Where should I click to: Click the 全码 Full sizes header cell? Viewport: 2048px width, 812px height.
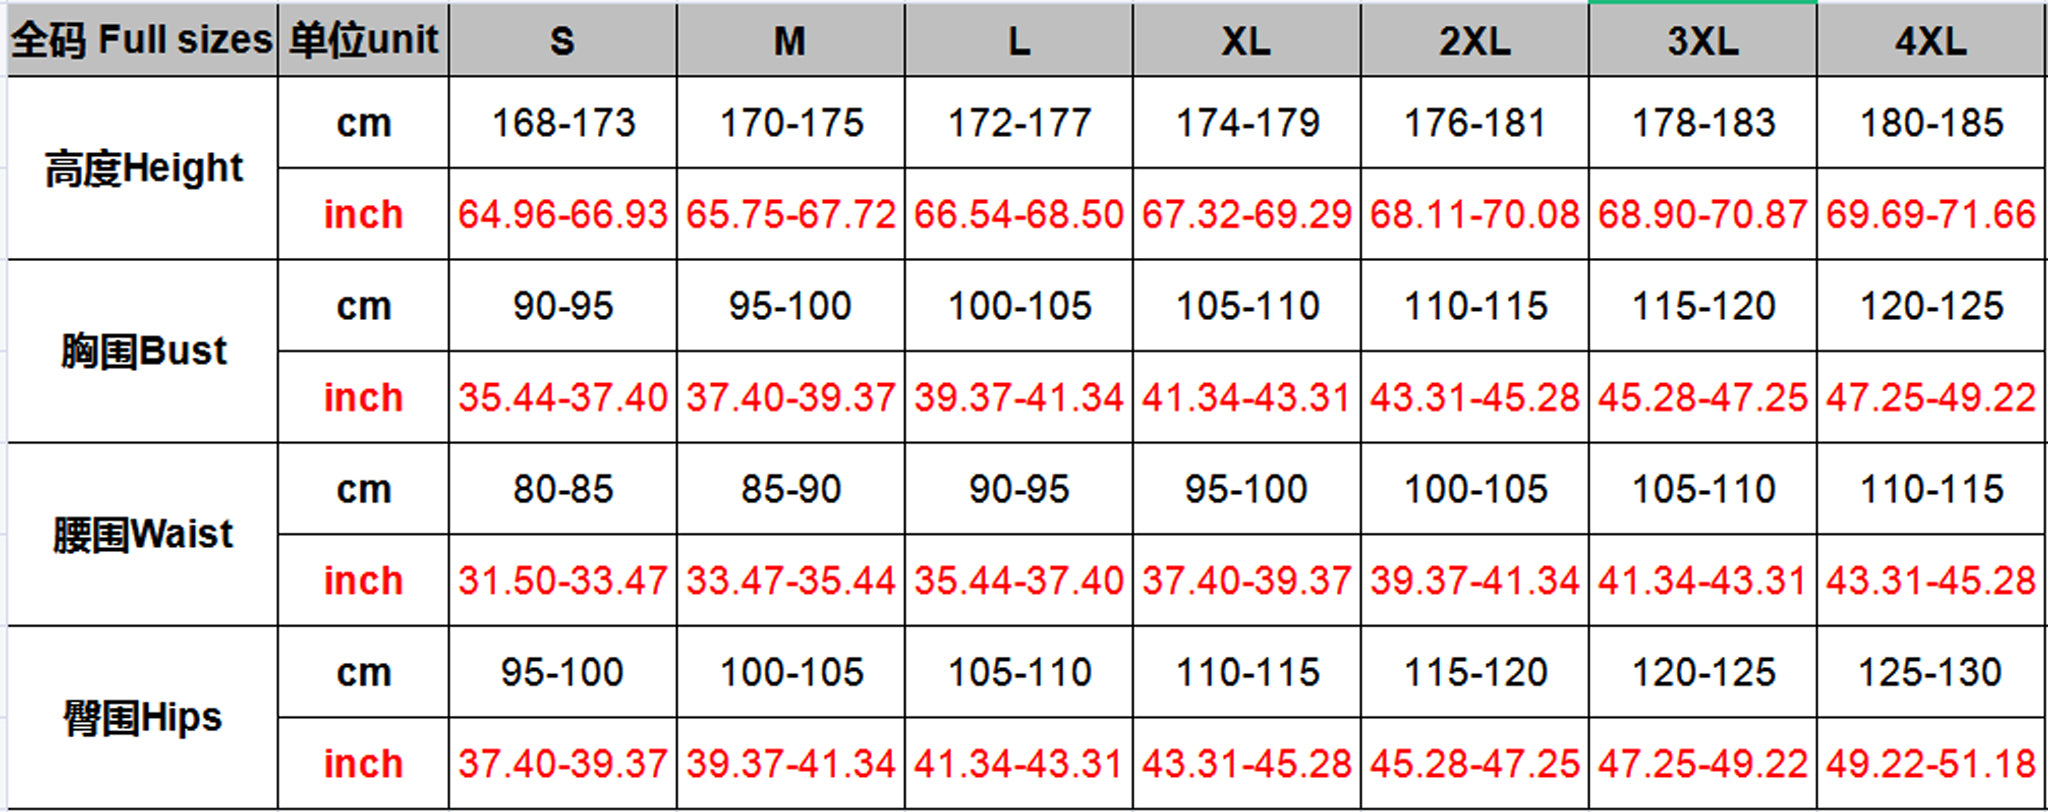coord(142,40)
